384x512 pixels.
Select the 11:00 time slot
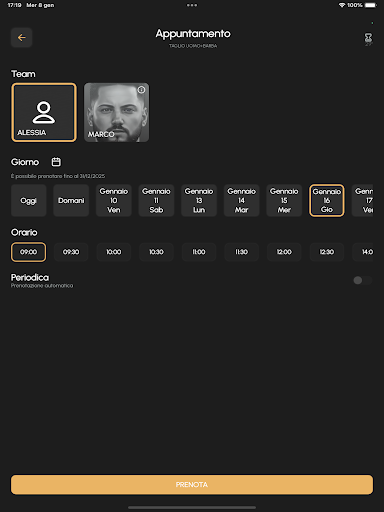point(199,252)
